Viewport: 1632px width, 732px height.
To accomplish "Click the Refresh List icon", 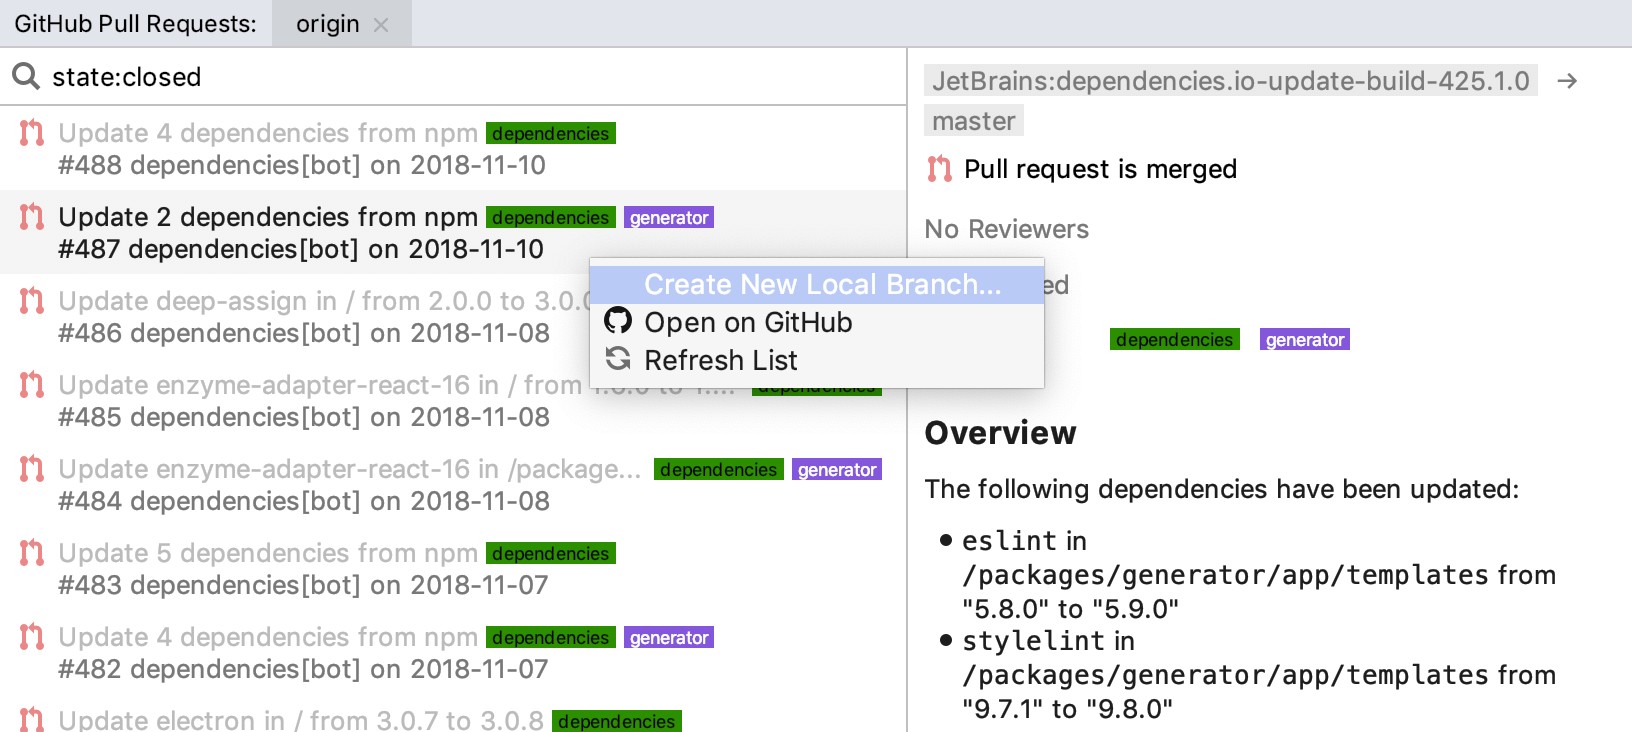I will [x=618, y=359].
